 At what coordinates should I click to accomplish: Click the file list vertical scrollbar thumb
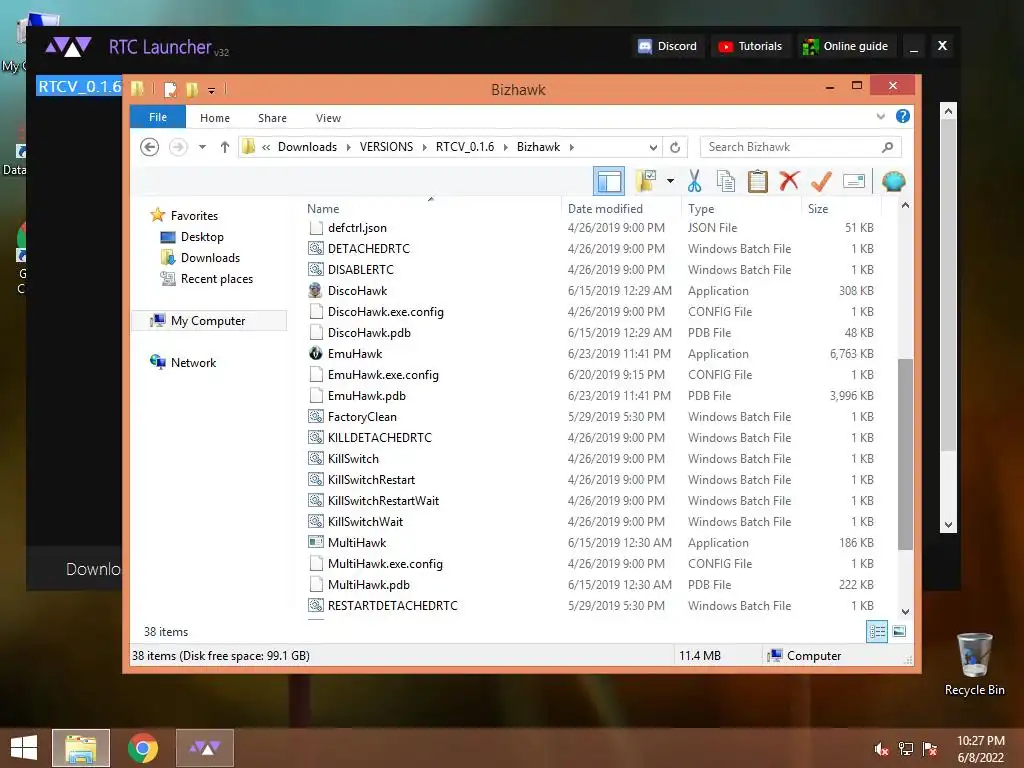tap(905, 454)
